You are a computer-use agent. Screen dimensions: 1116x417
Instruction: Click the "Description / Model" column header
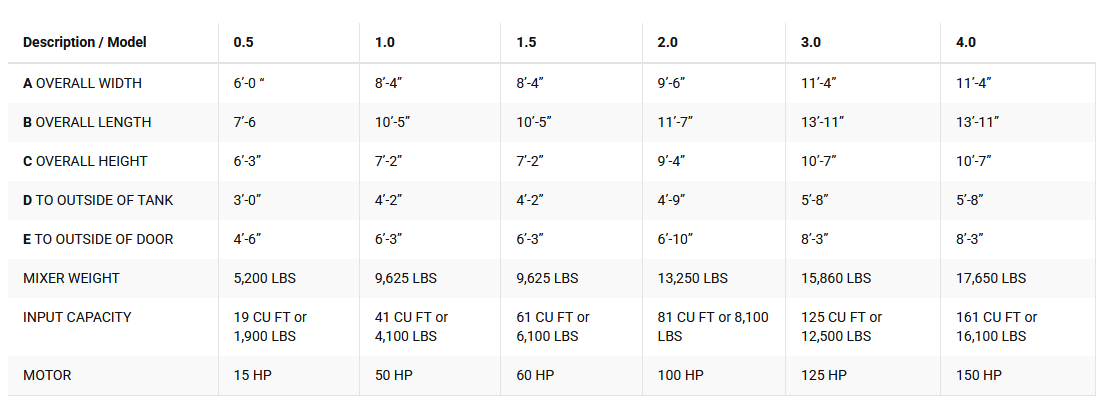pyautogui.click(x=85, y=42)
